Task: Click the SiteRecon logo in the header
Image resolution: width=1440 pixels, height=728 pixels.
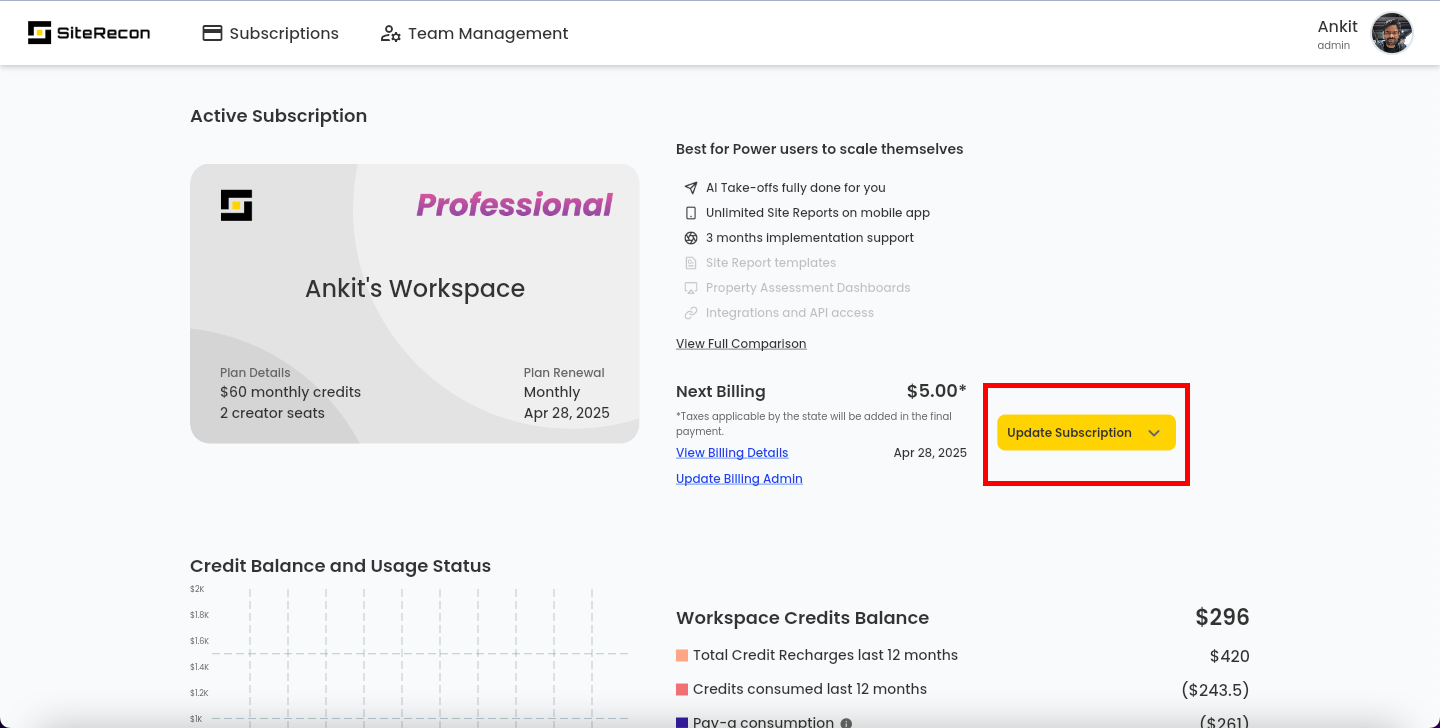Action: [89, 33]
